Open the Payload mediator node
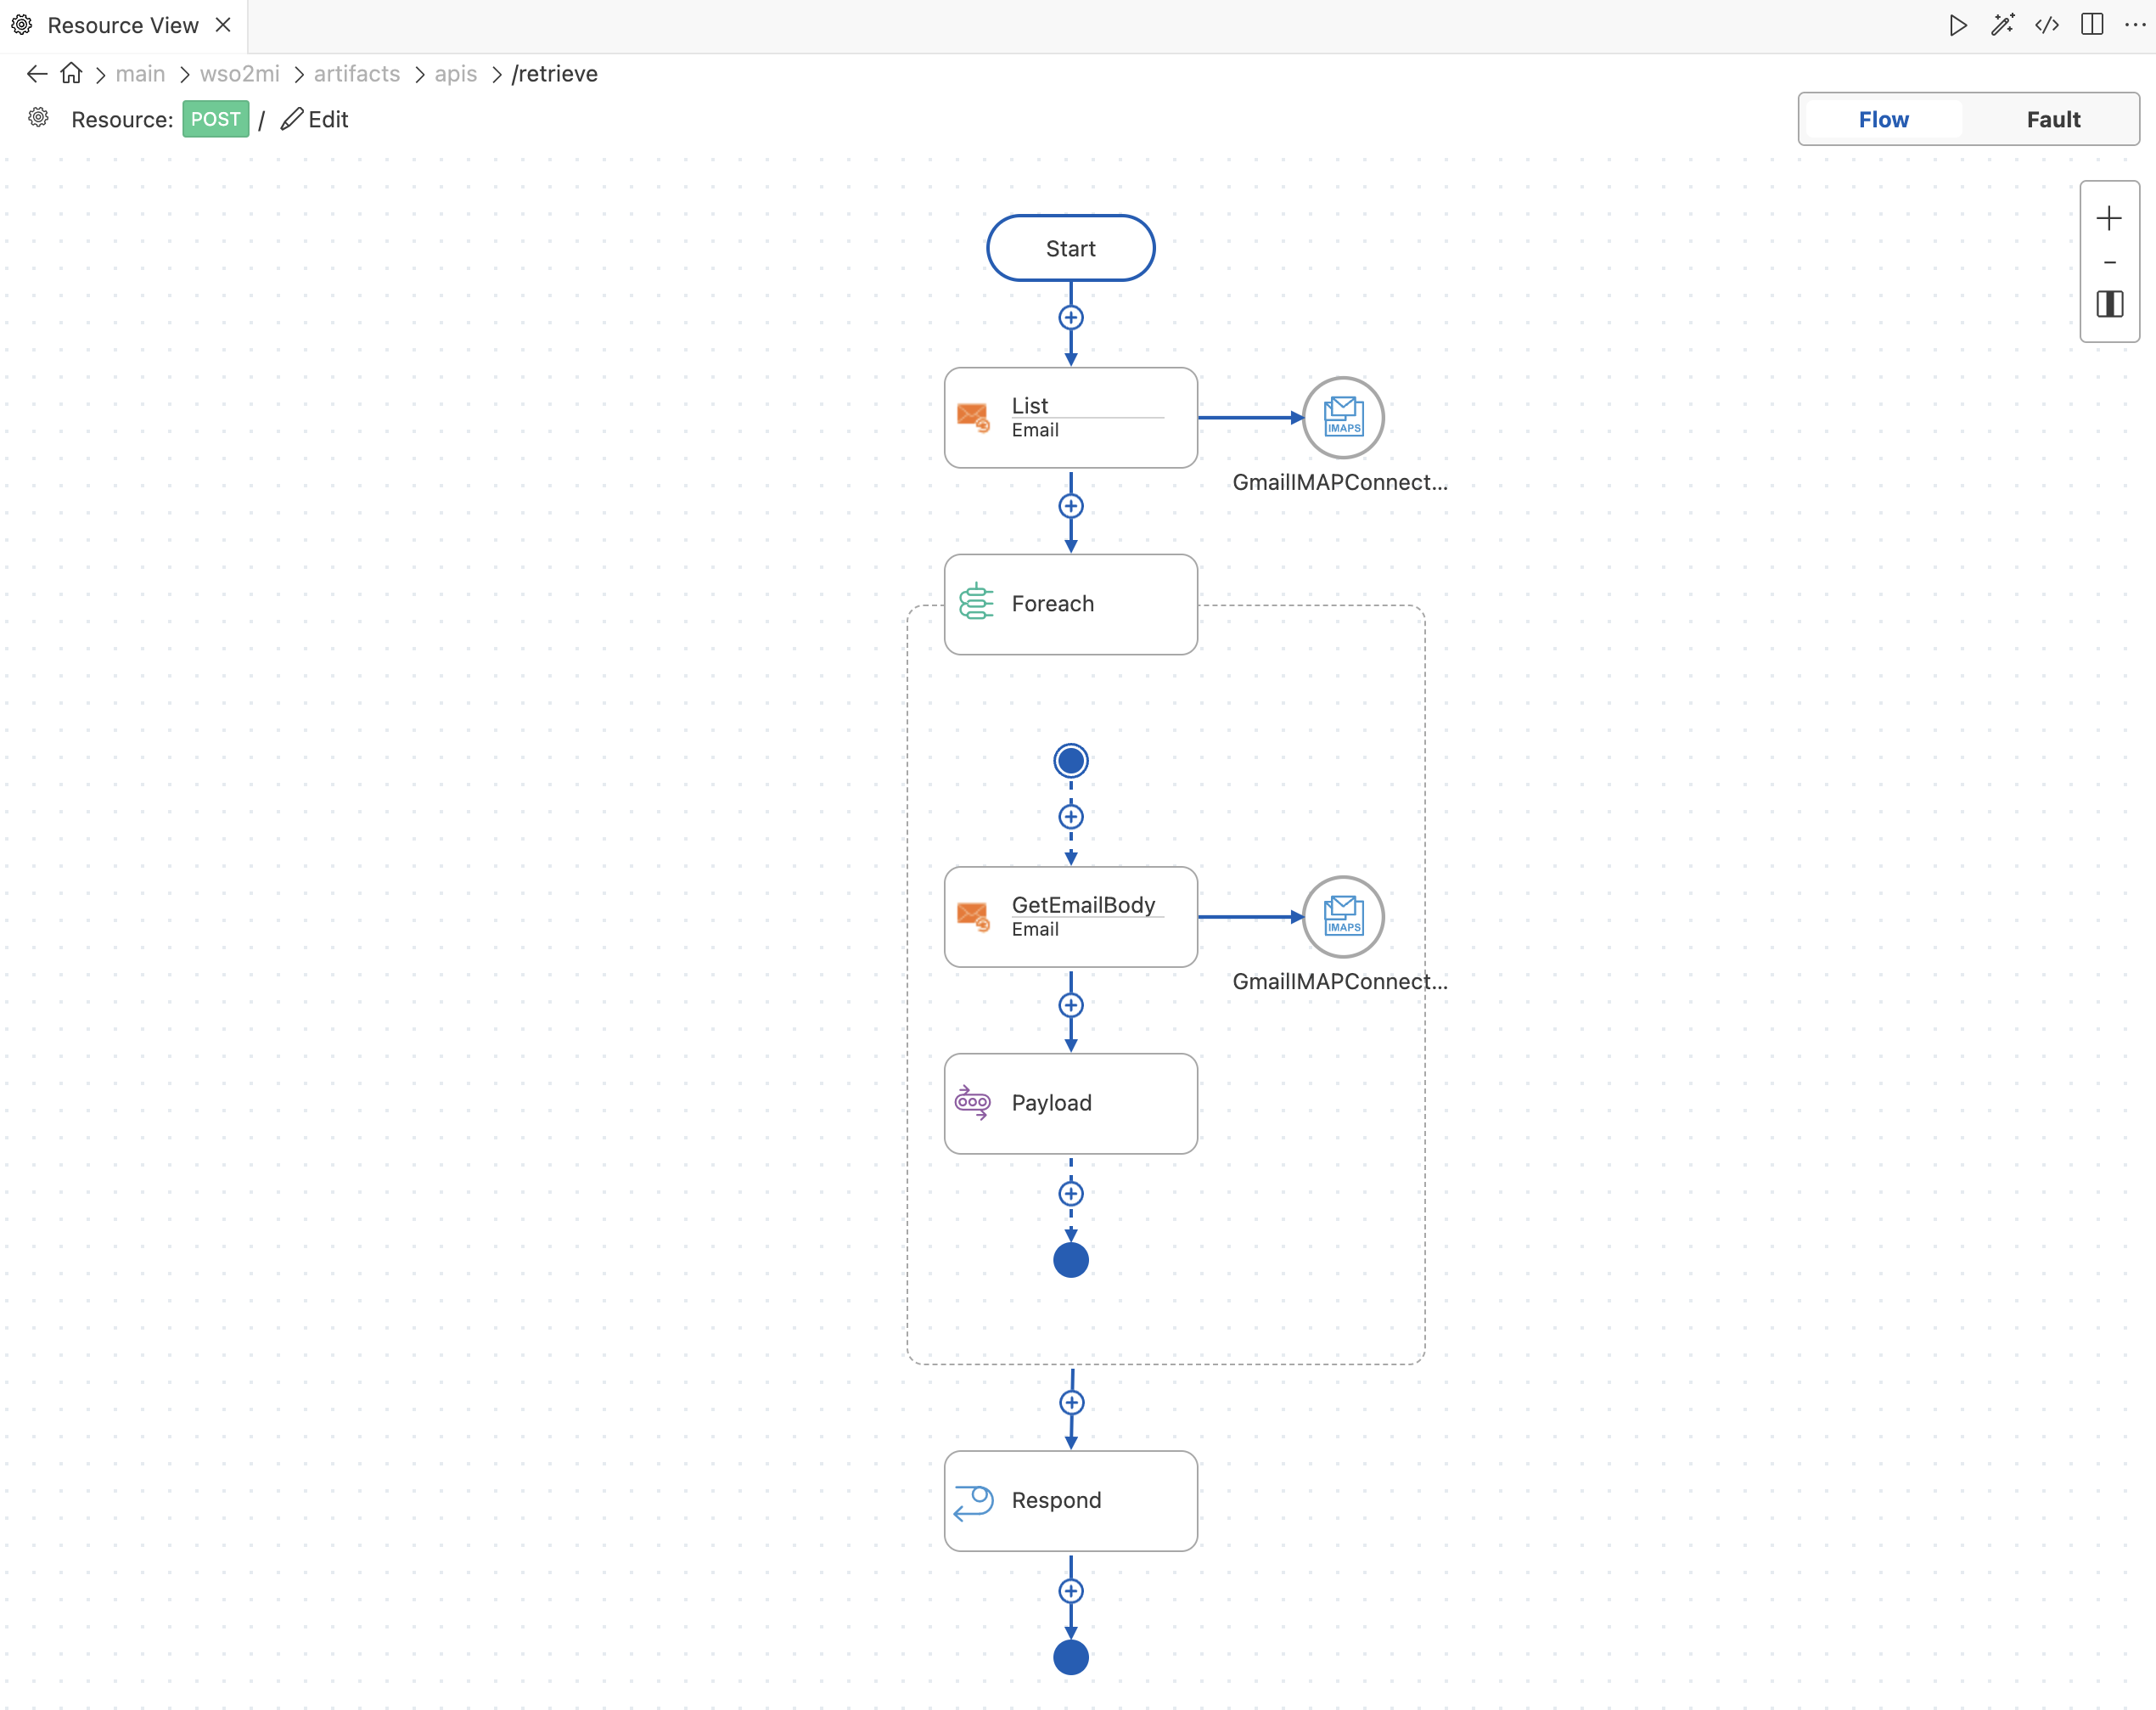 click(1071, 1103)
